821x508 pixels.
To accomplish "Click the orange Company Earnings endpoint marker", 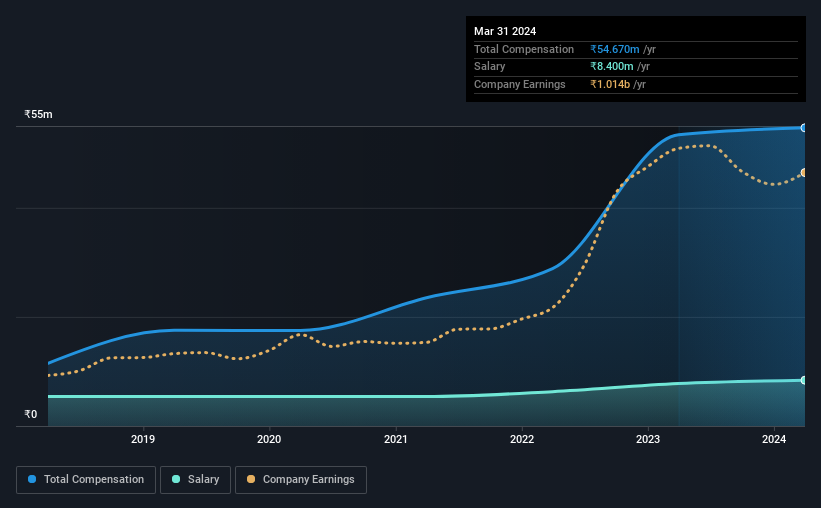I will point(803,173).
